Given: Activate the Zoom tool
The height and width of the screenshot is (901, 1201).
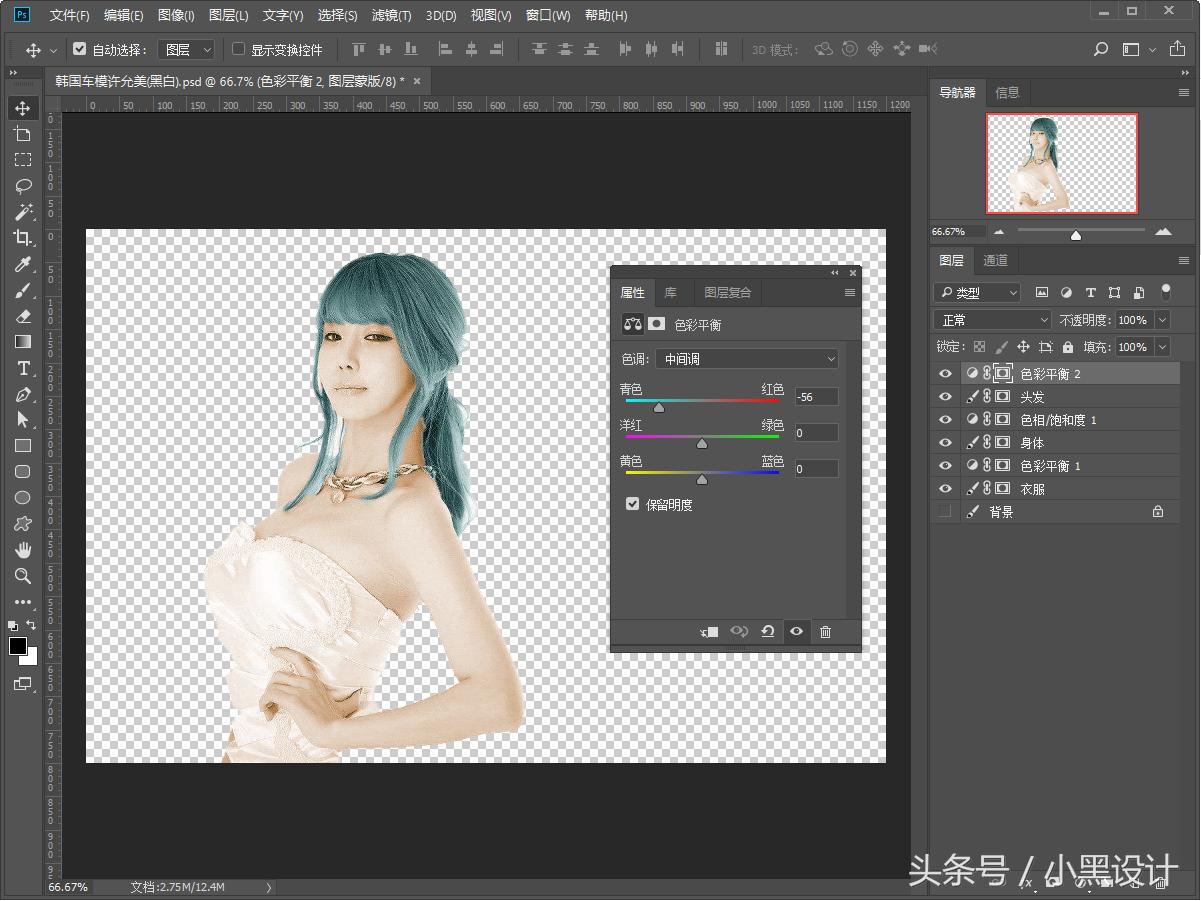Looking at the screenshot, I should [x=22, y=576].
